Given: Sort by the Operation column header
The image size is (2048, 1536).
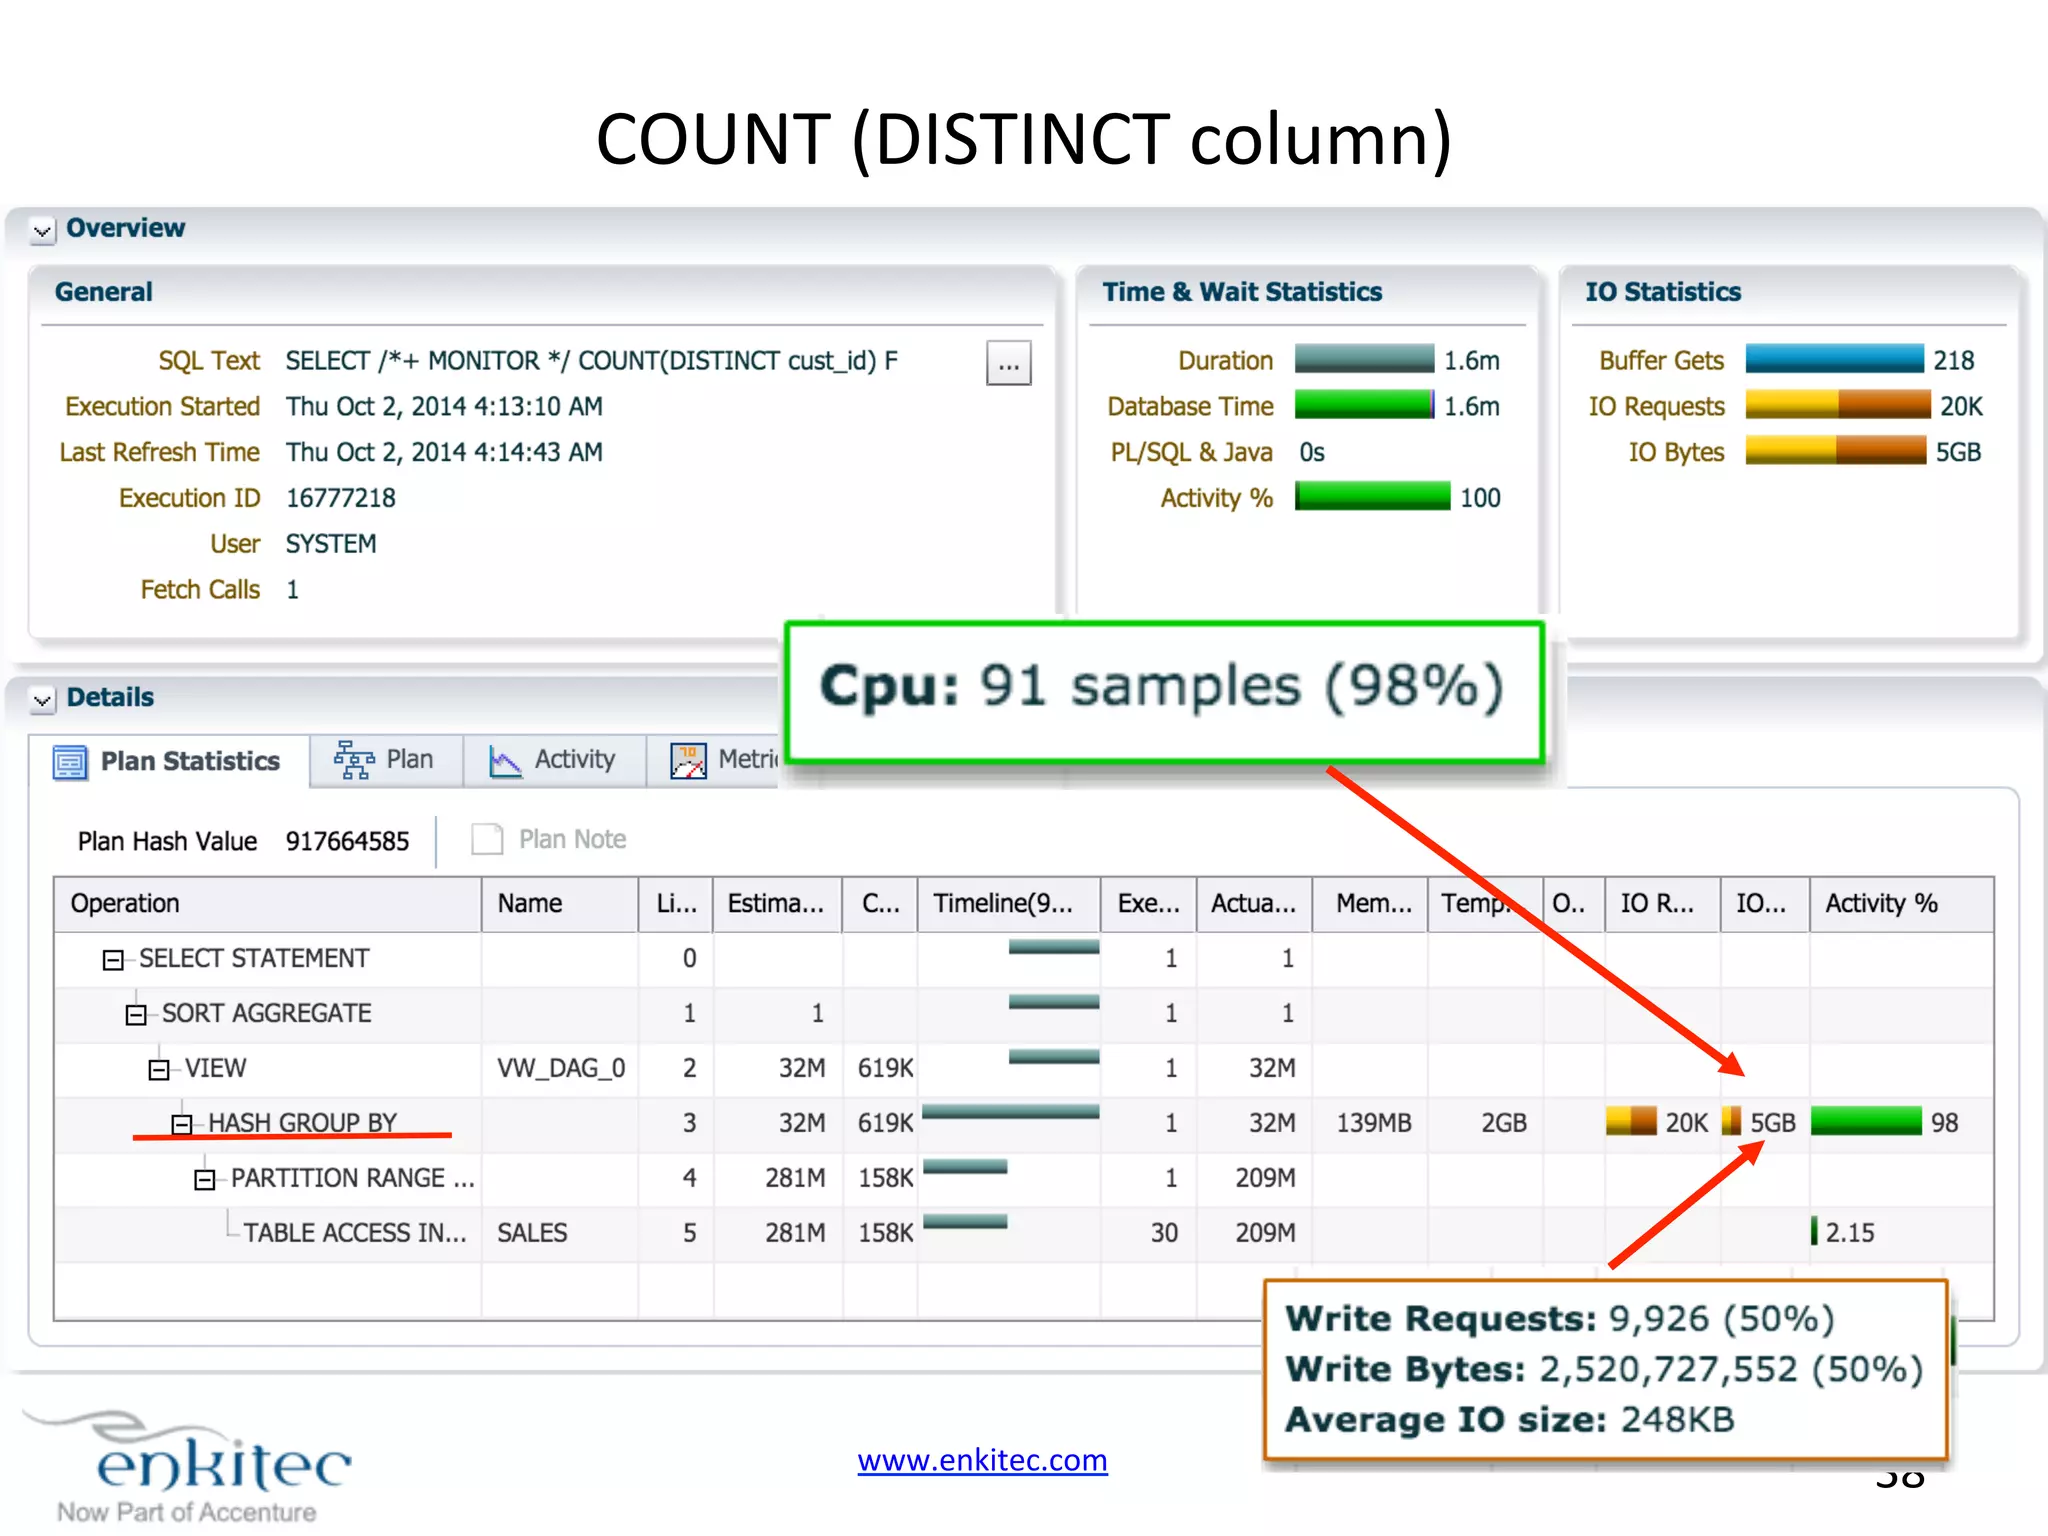Looking at the screenshot, I should (268, 904).
